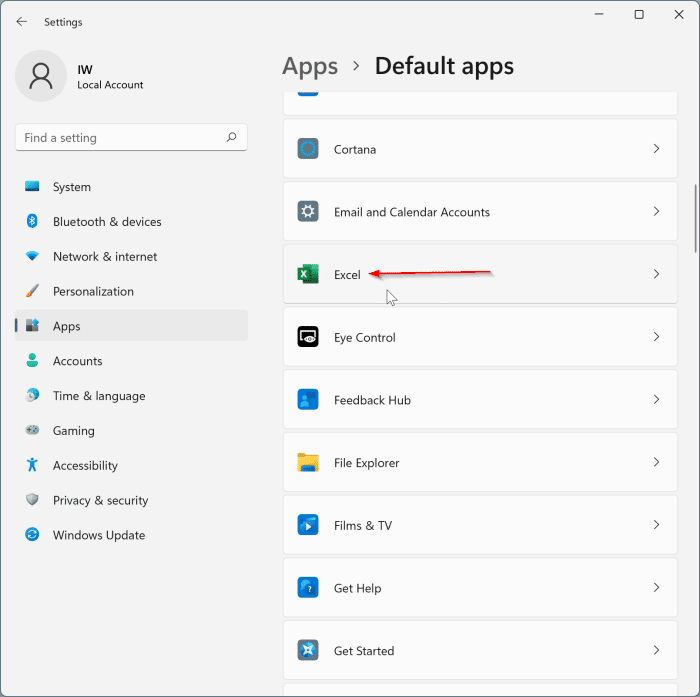The height and width of the screenshot is (697, 700).
Task: Click the Email and Calendar gear icon
Action: [x=308, y=211]
